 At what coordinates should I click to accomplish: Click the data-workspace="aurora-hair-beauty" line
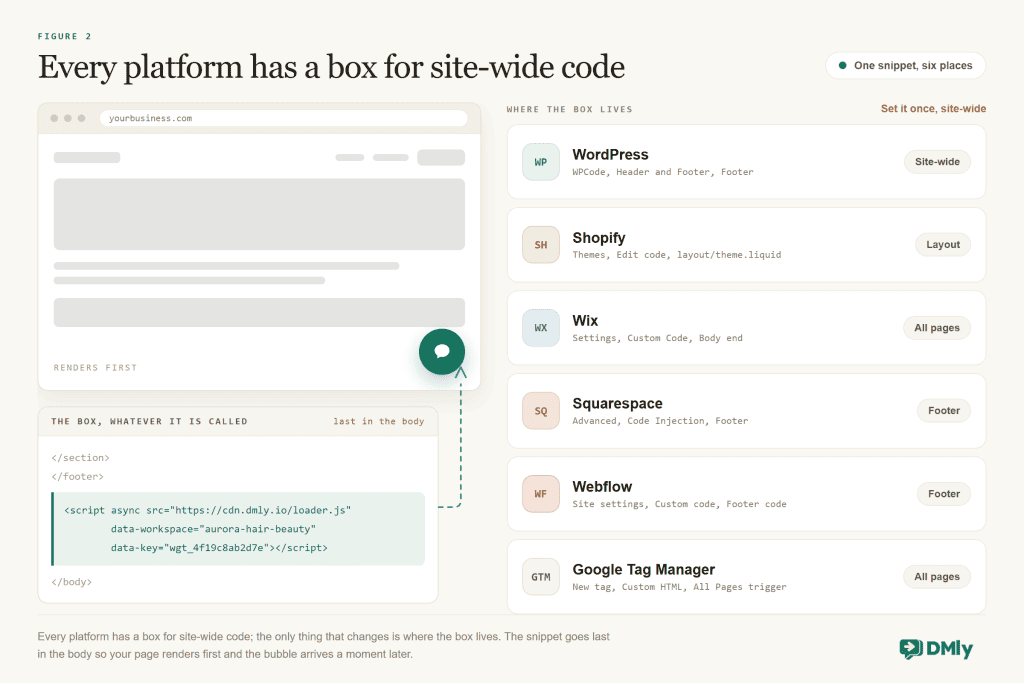[x=213, y=529]
